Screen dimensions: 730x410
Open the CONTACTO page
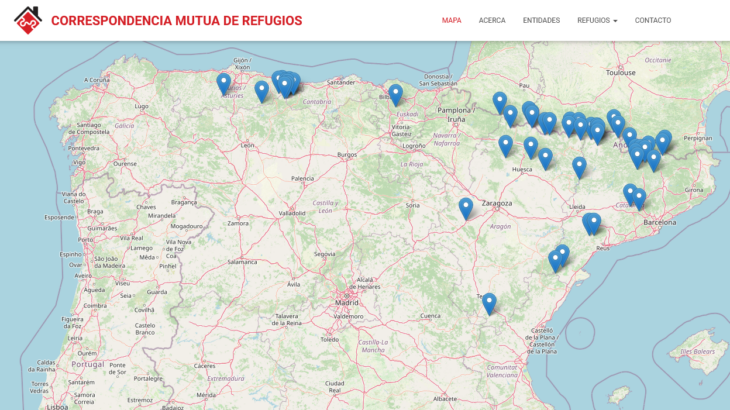pyautogui.click(x=653, y=20)
